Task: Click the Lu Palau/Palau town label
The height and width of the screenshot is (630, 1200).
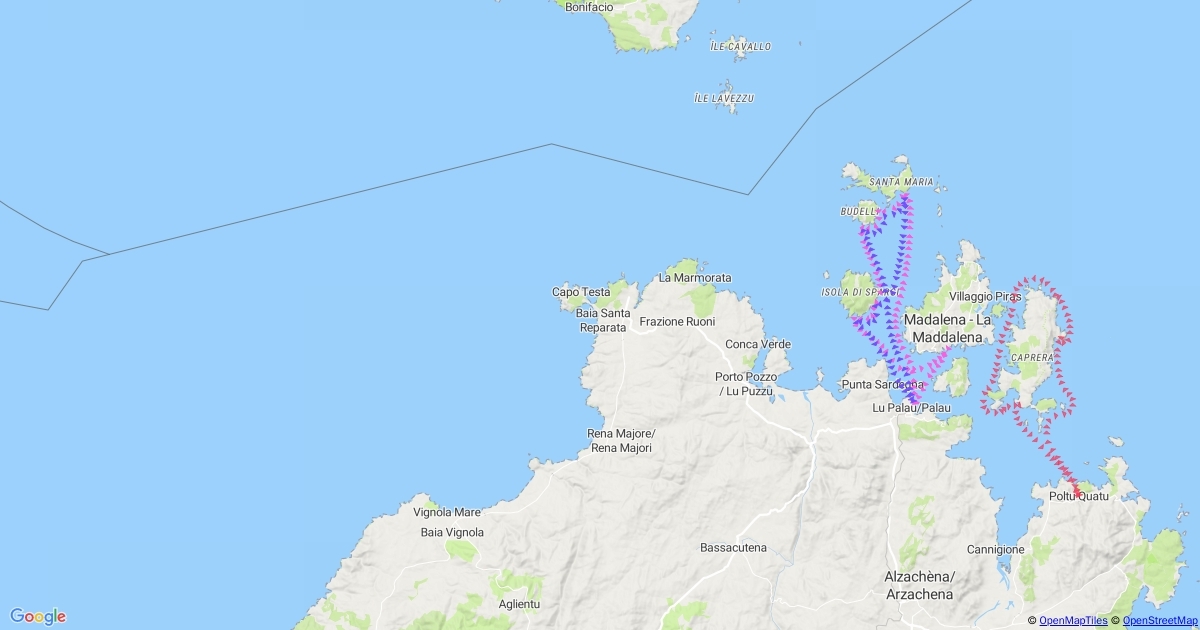Action: [911, 408]
